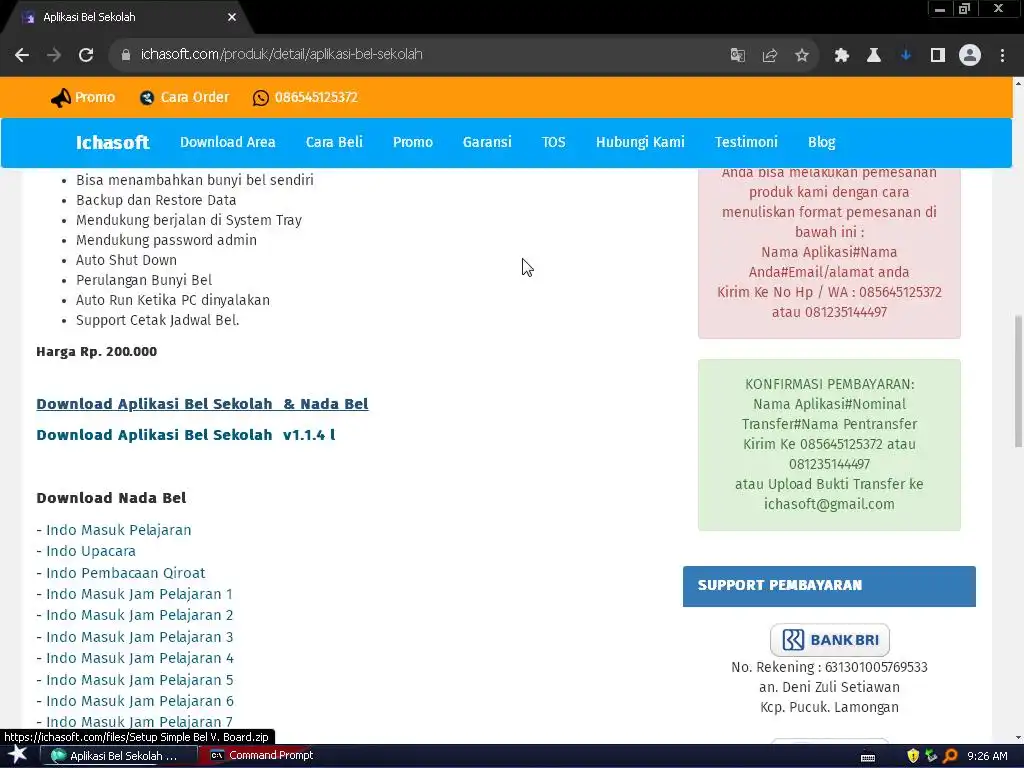This screenshot has height=768, width=1024.
Task: Click Cara Order text link
Action: [195, 97]
